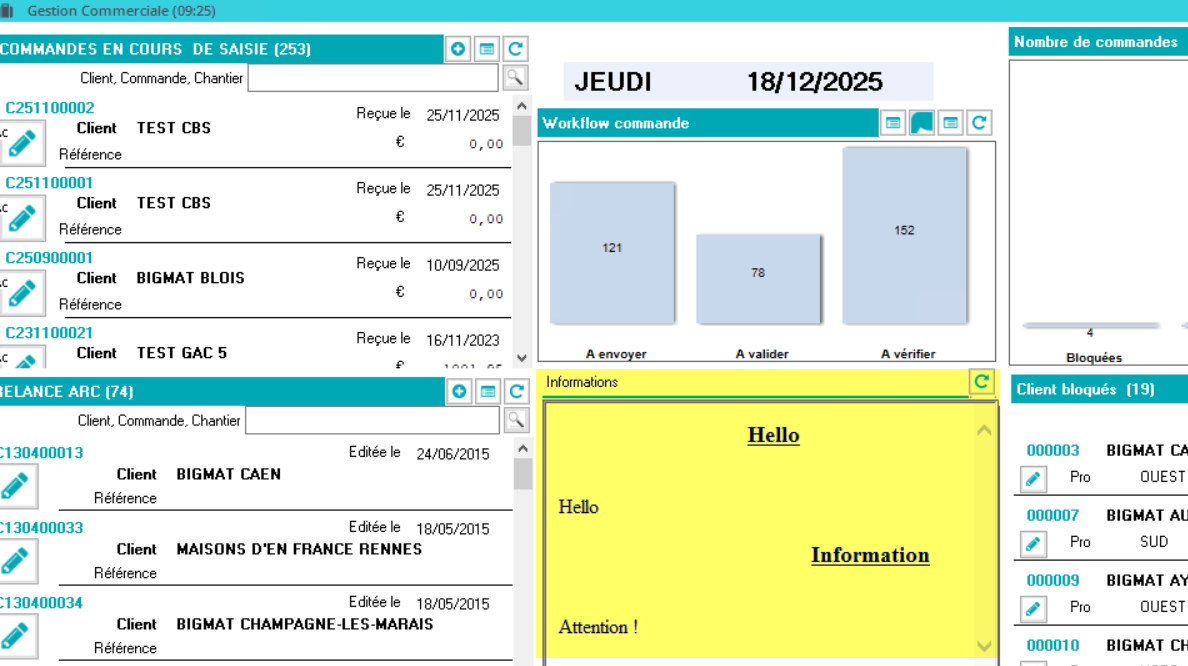Image resolution: width=1188 pixels, height=666 pixels.
Task: Add new order in Commandes en cours panel
Action: tap(458, 49)
